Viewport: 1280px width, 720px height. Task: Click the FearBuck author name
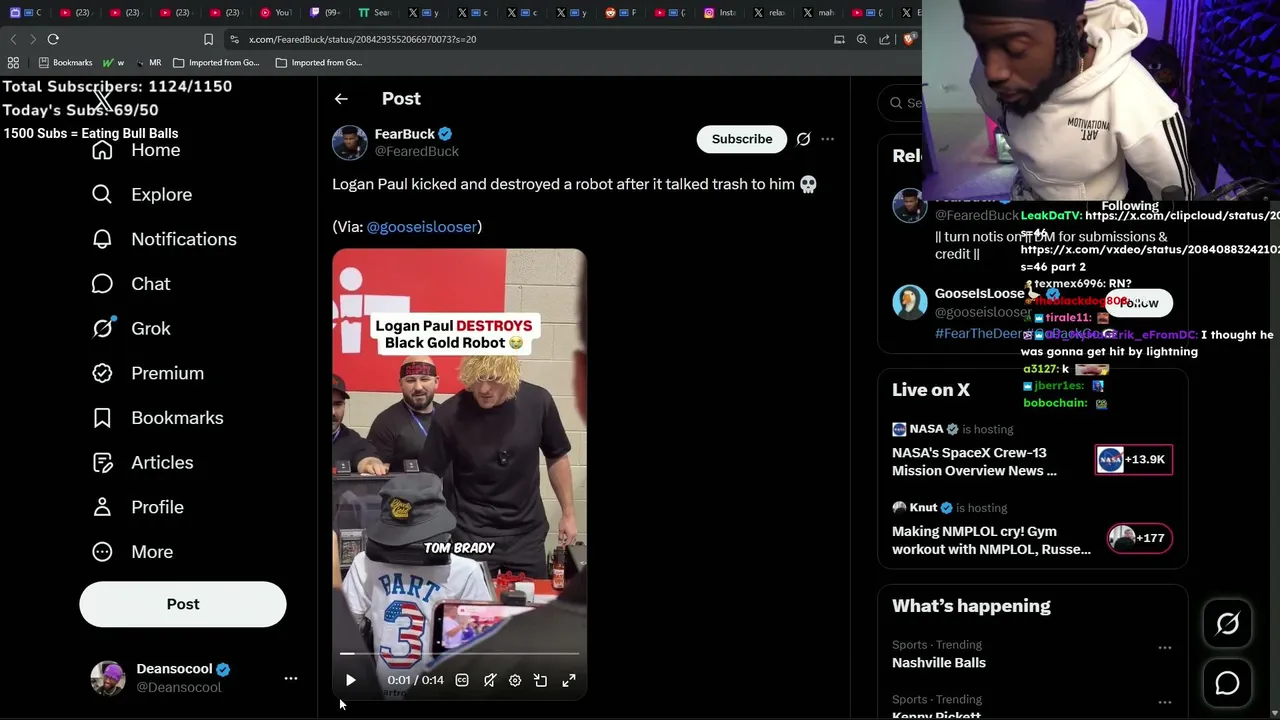point(404,134)
